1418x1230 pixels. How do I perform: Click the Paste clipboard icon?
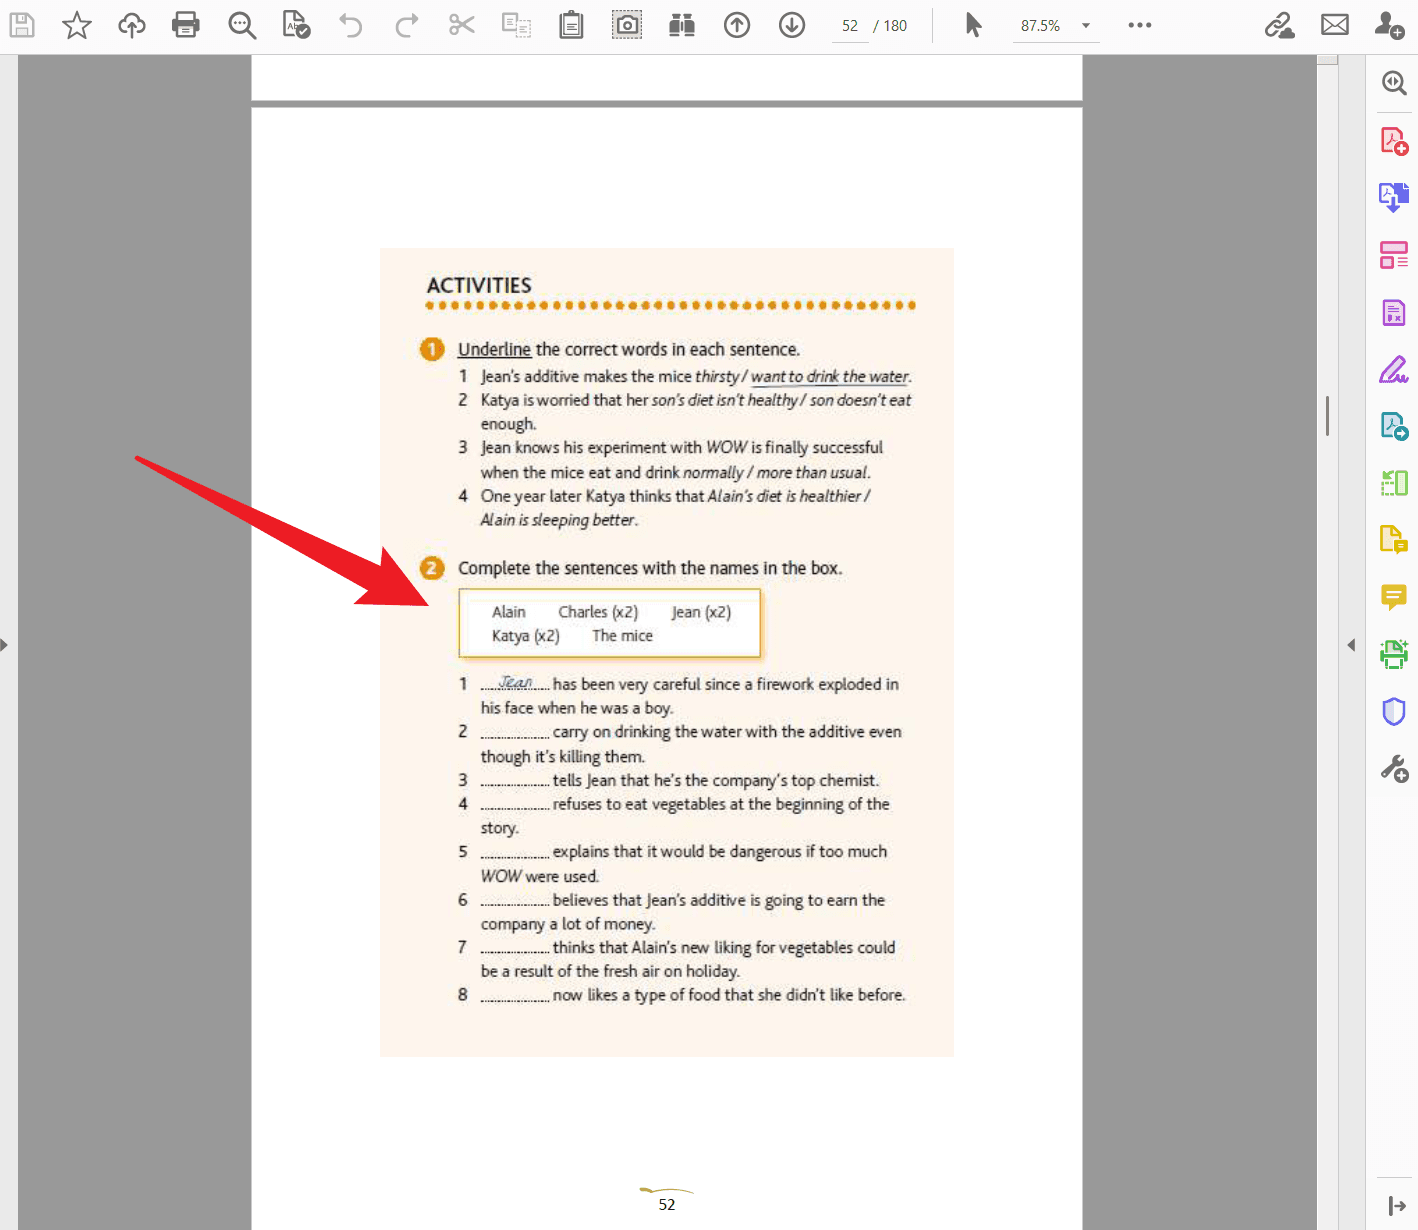click(x=572, y=25)
